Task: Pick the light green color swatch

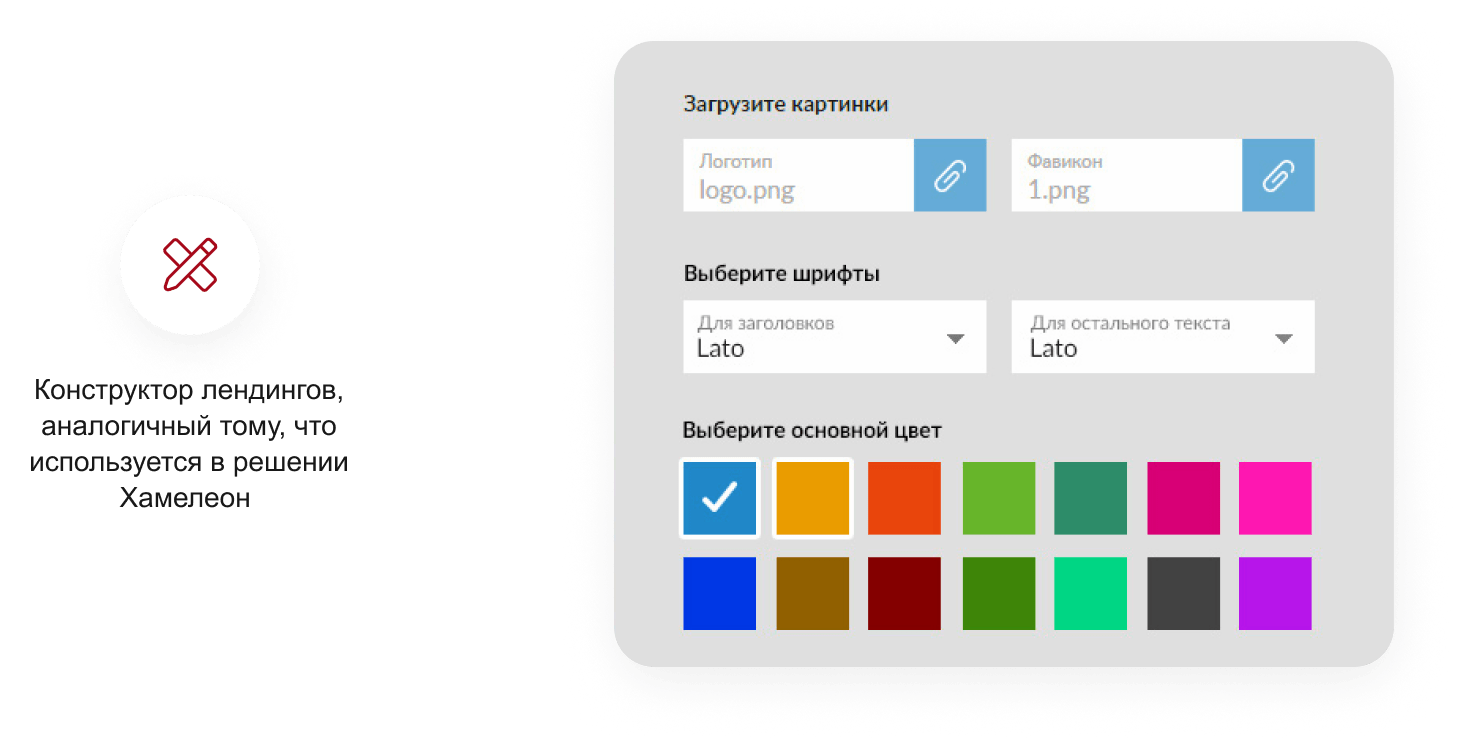Action: (x=998, y=498)
